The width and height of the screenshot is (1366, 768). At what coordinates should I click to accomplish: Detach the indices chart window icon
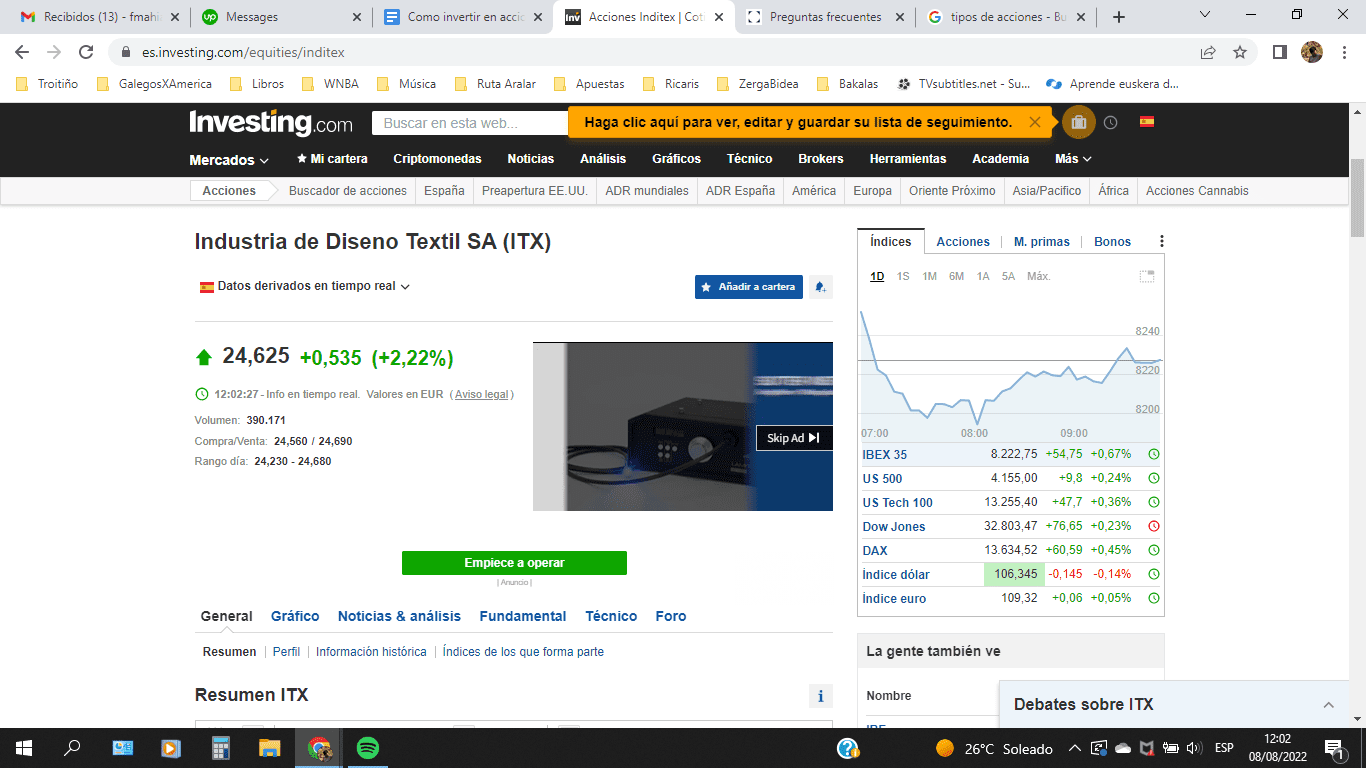[x=1147, y=276]
